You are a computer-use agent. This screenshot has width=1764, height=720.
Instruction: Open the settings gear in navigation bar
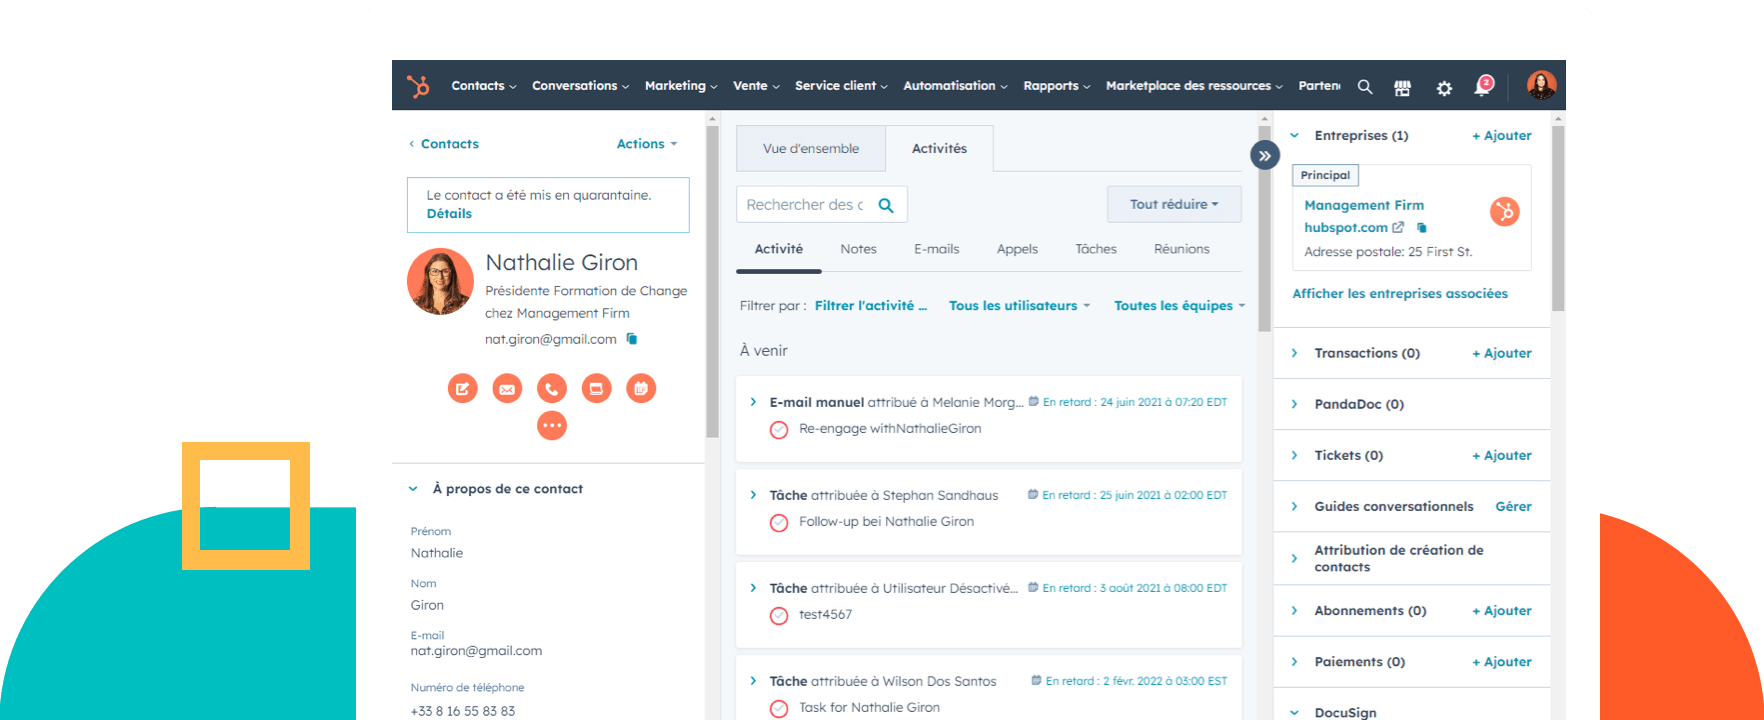click(1444, 88)
